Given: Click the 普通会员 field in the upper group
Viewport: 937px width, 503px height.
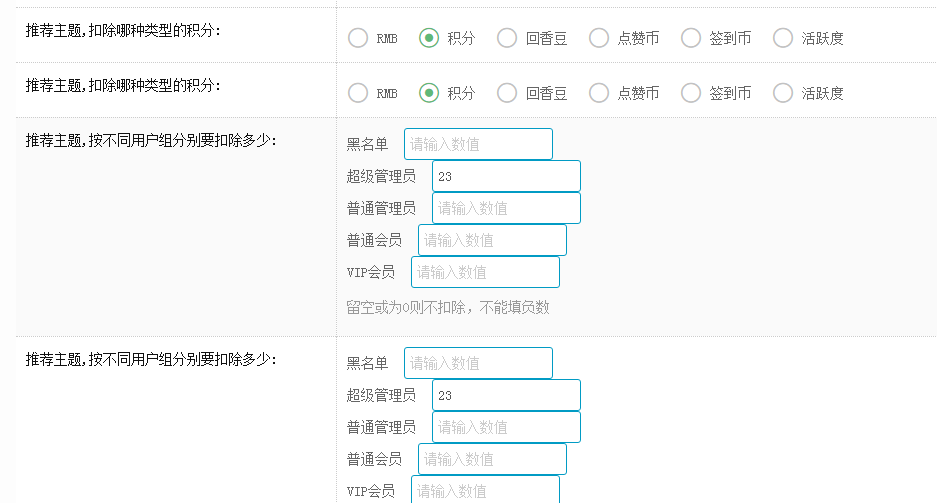Looking at the screenshot, I should tap(492, 240).
